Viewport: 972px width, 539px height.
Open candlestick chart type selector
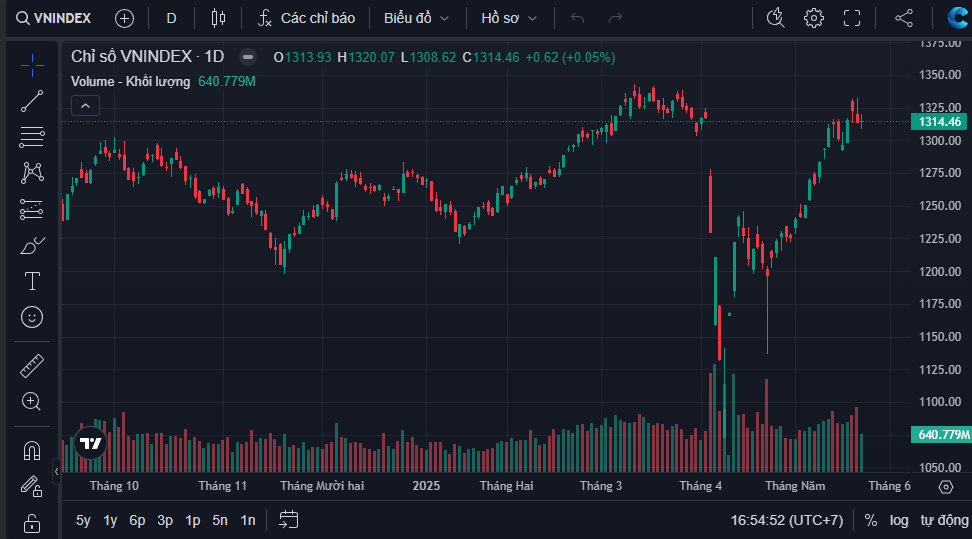[x=218, y=19]
